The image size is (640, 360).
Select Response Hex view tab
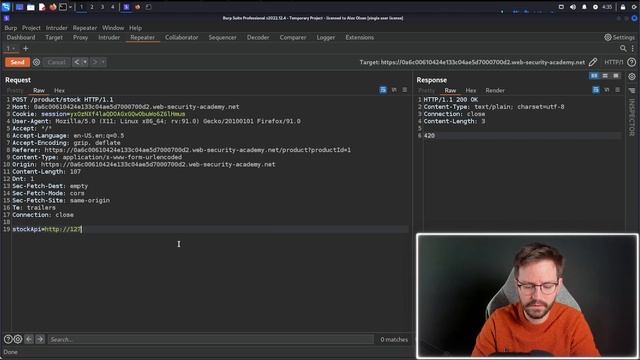471,90
